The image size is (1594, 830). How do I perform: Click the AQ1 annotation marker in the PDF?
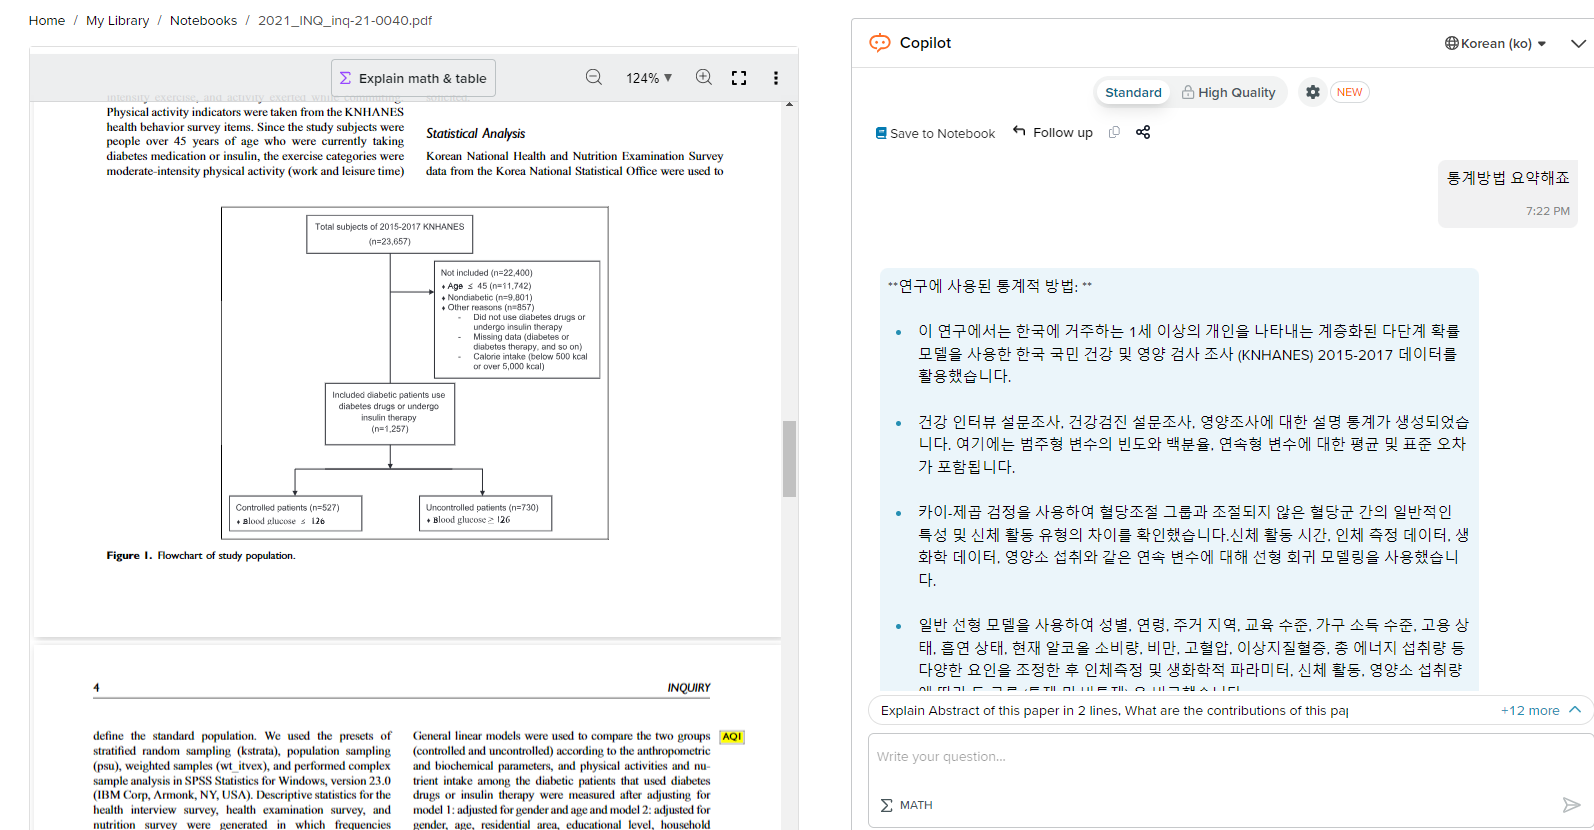click(x=732, y=737)
